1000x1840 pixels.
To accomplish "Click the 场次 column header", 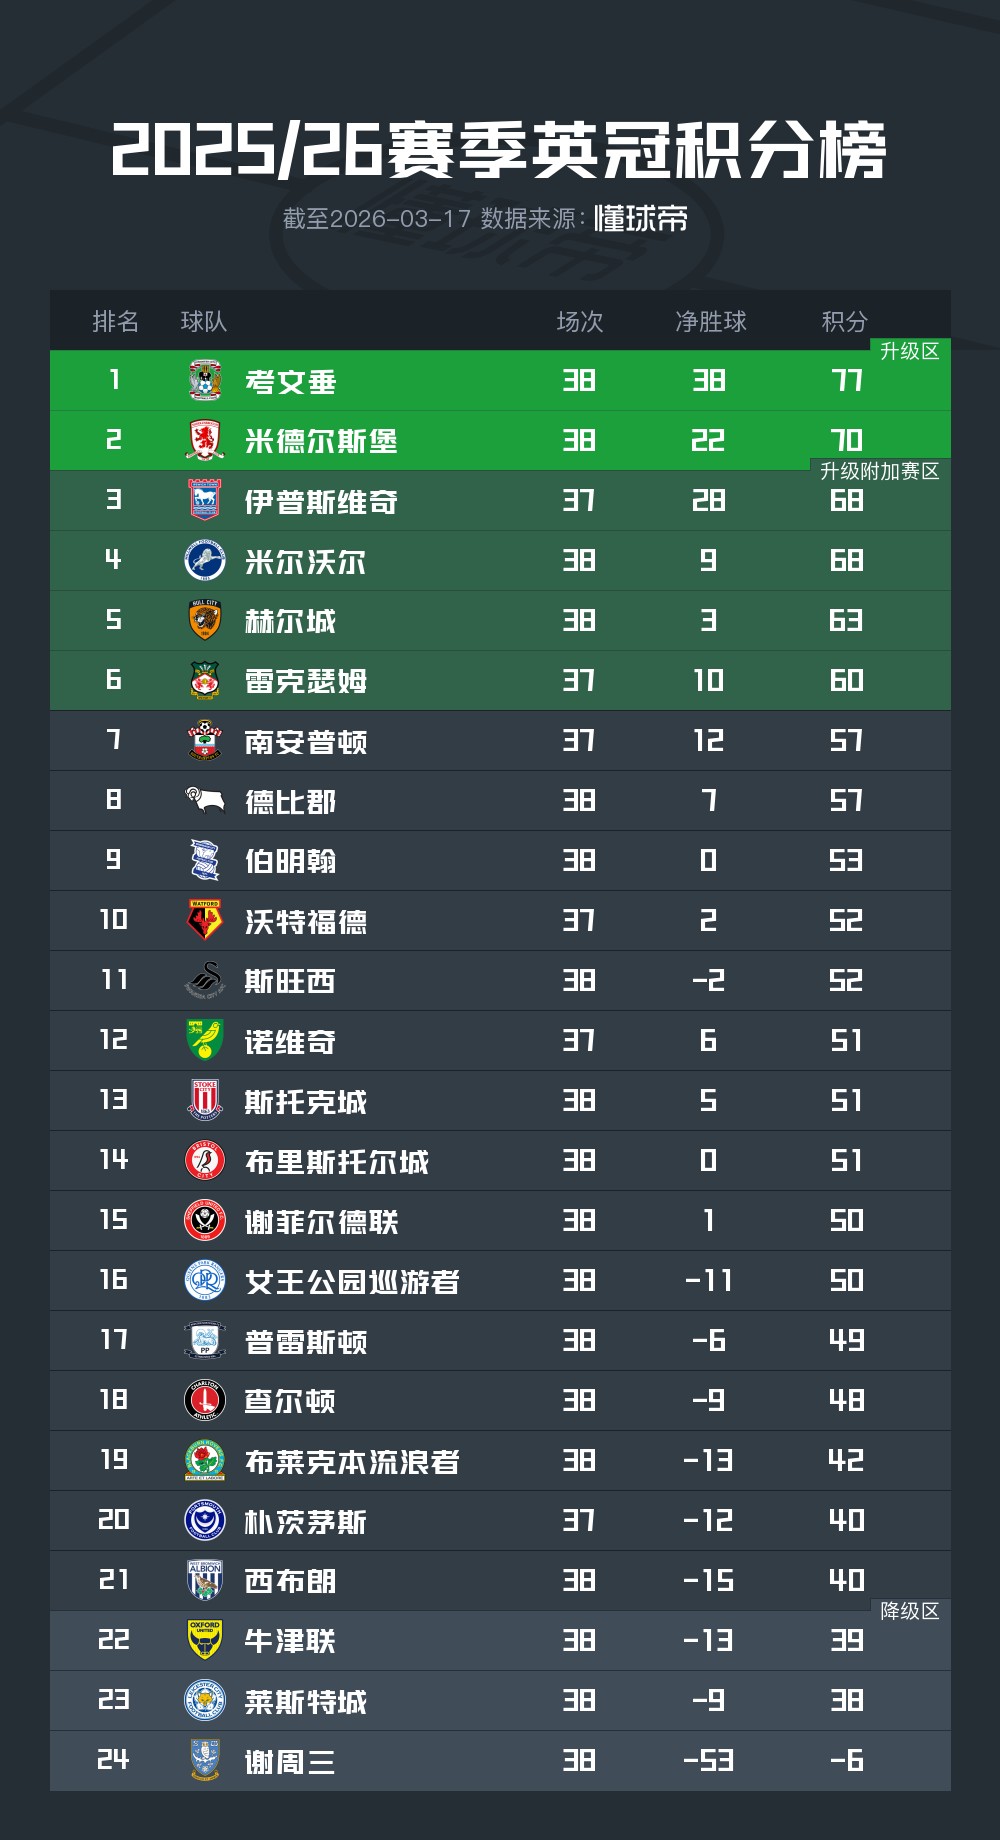I will pos(580,321).
